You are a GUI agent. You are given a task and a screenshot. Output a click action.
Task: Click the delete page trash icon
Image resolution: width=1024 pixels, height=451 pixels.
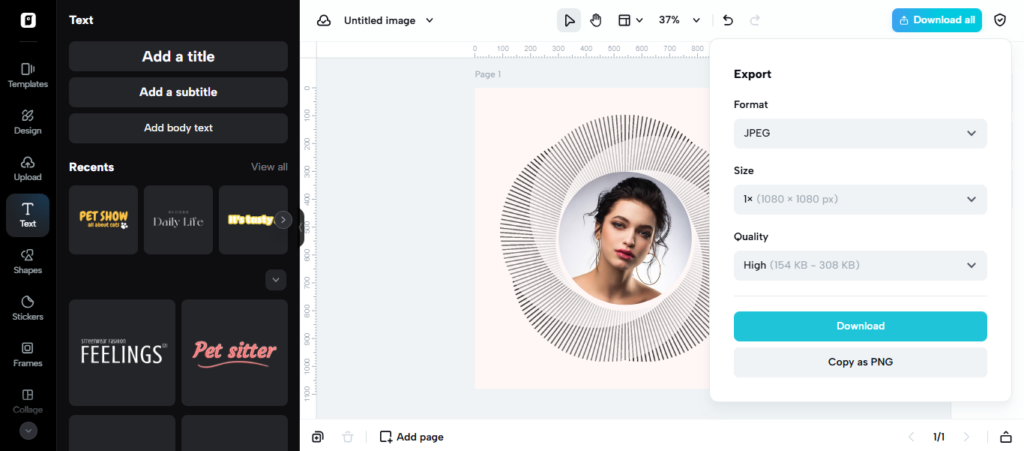click(x=348, y=437)
